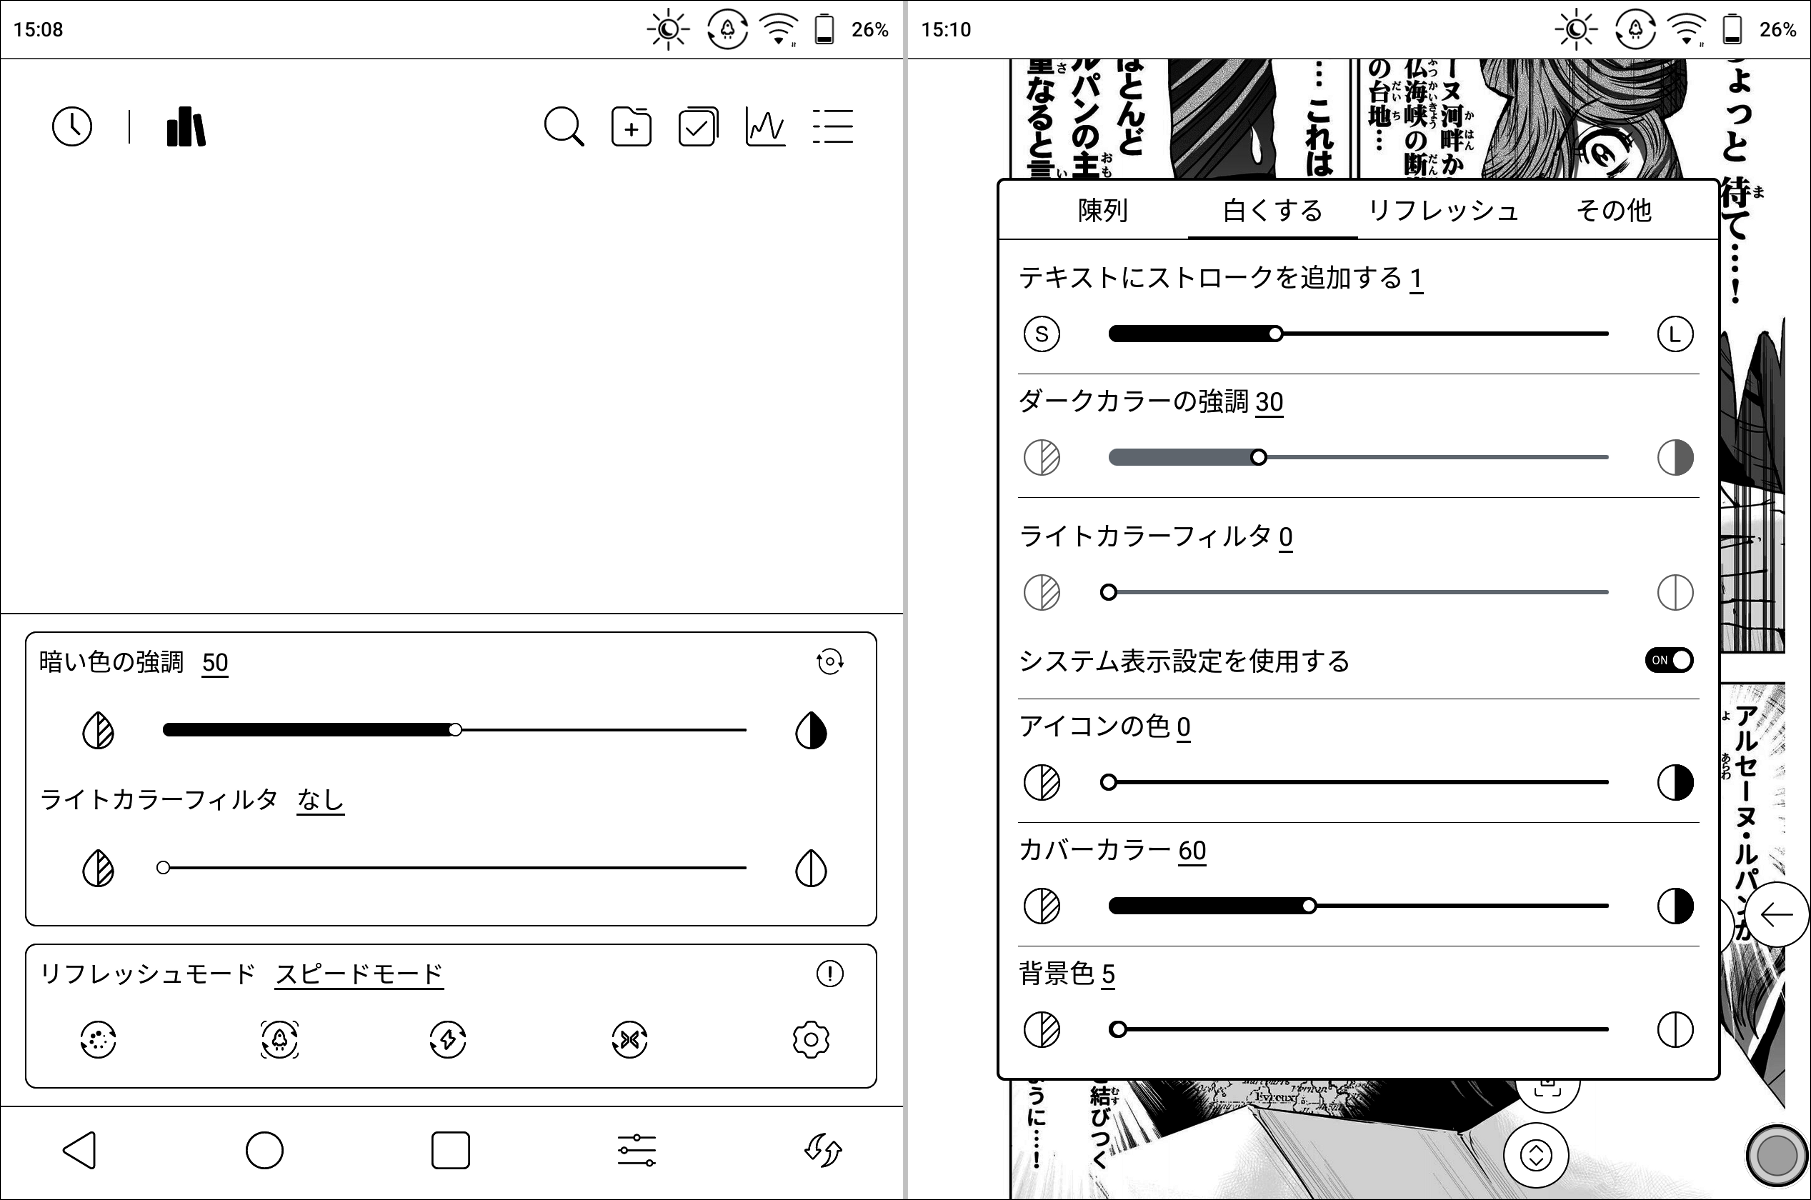Click the refresh mode info warning icon
The image size is (1811, 1200).
point(829,972)
